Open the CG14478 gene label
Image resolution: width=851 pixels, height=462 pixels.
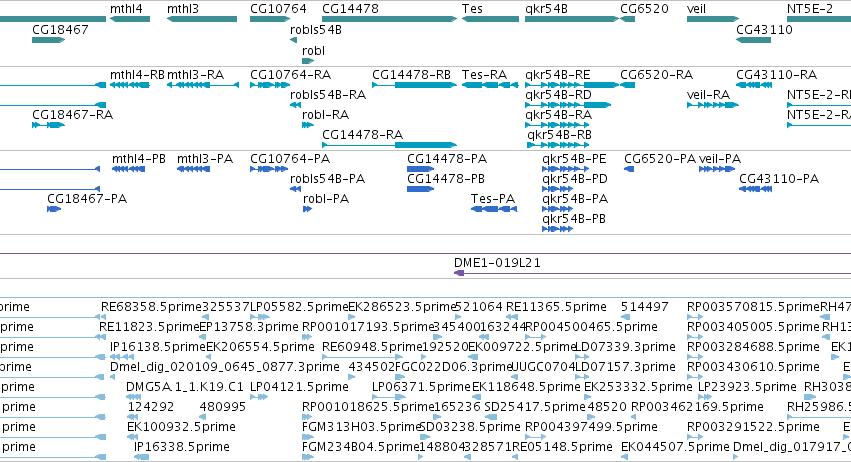point(350,9)
